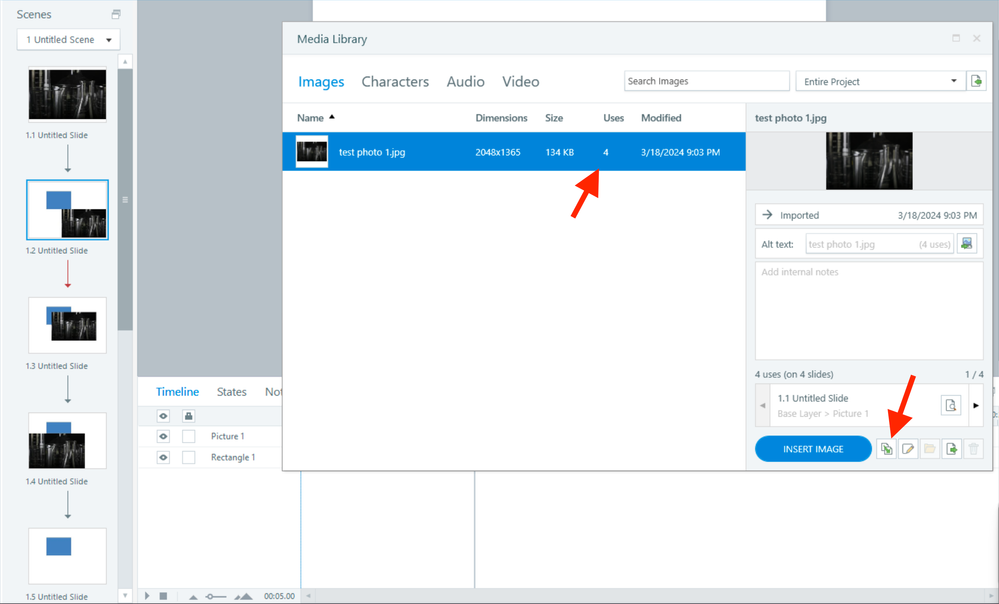Click the Alt text input field

tap(879, 244)
